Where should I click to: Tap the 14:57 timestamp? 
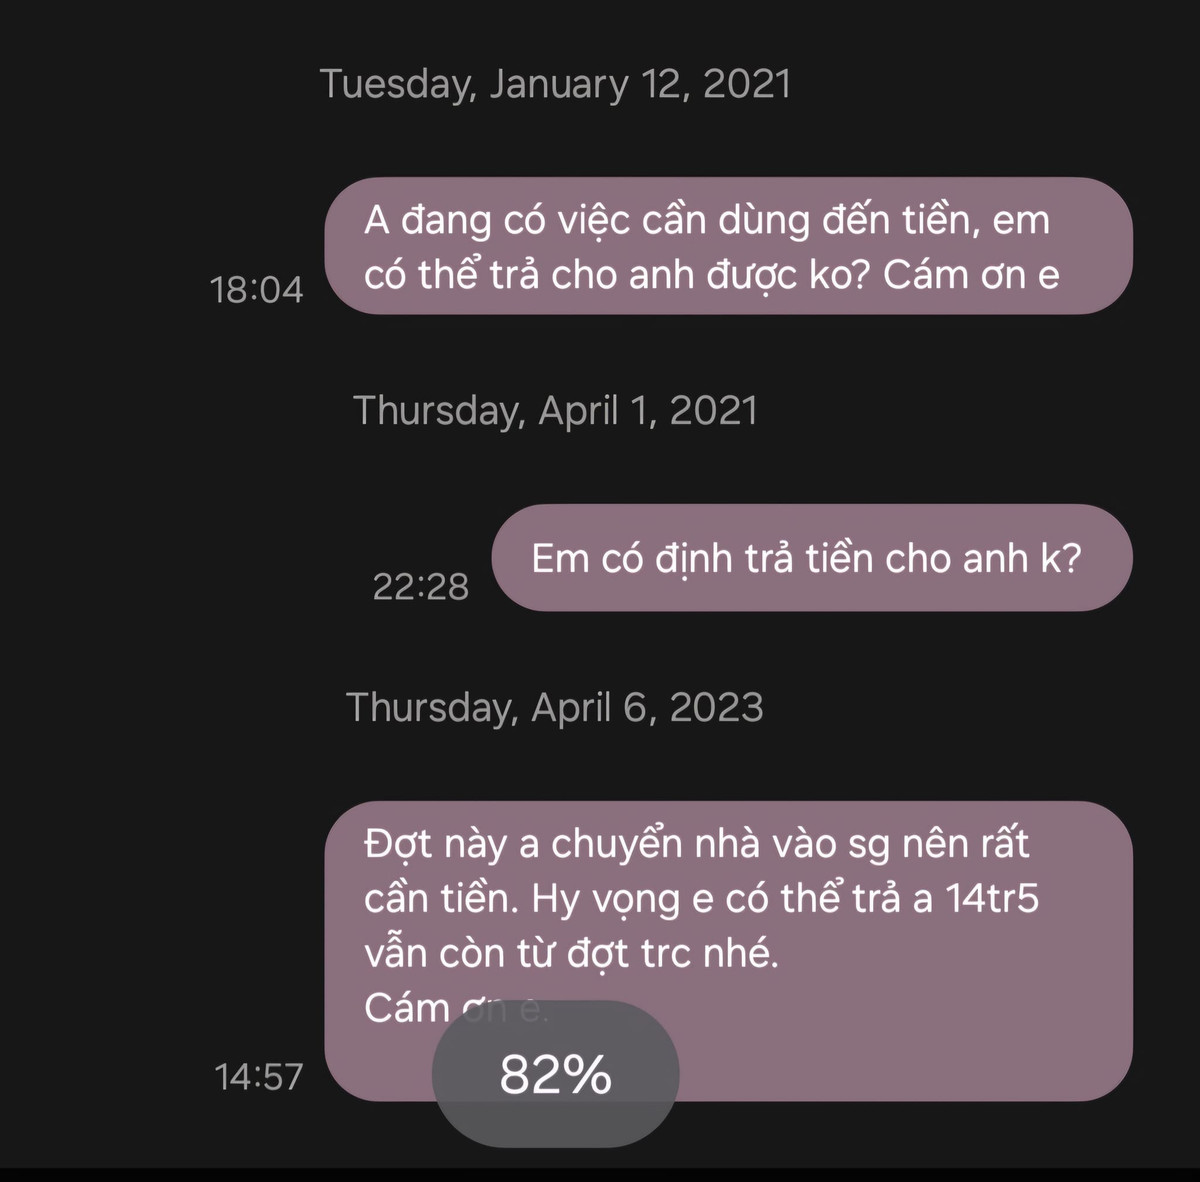coord(259,1078)
